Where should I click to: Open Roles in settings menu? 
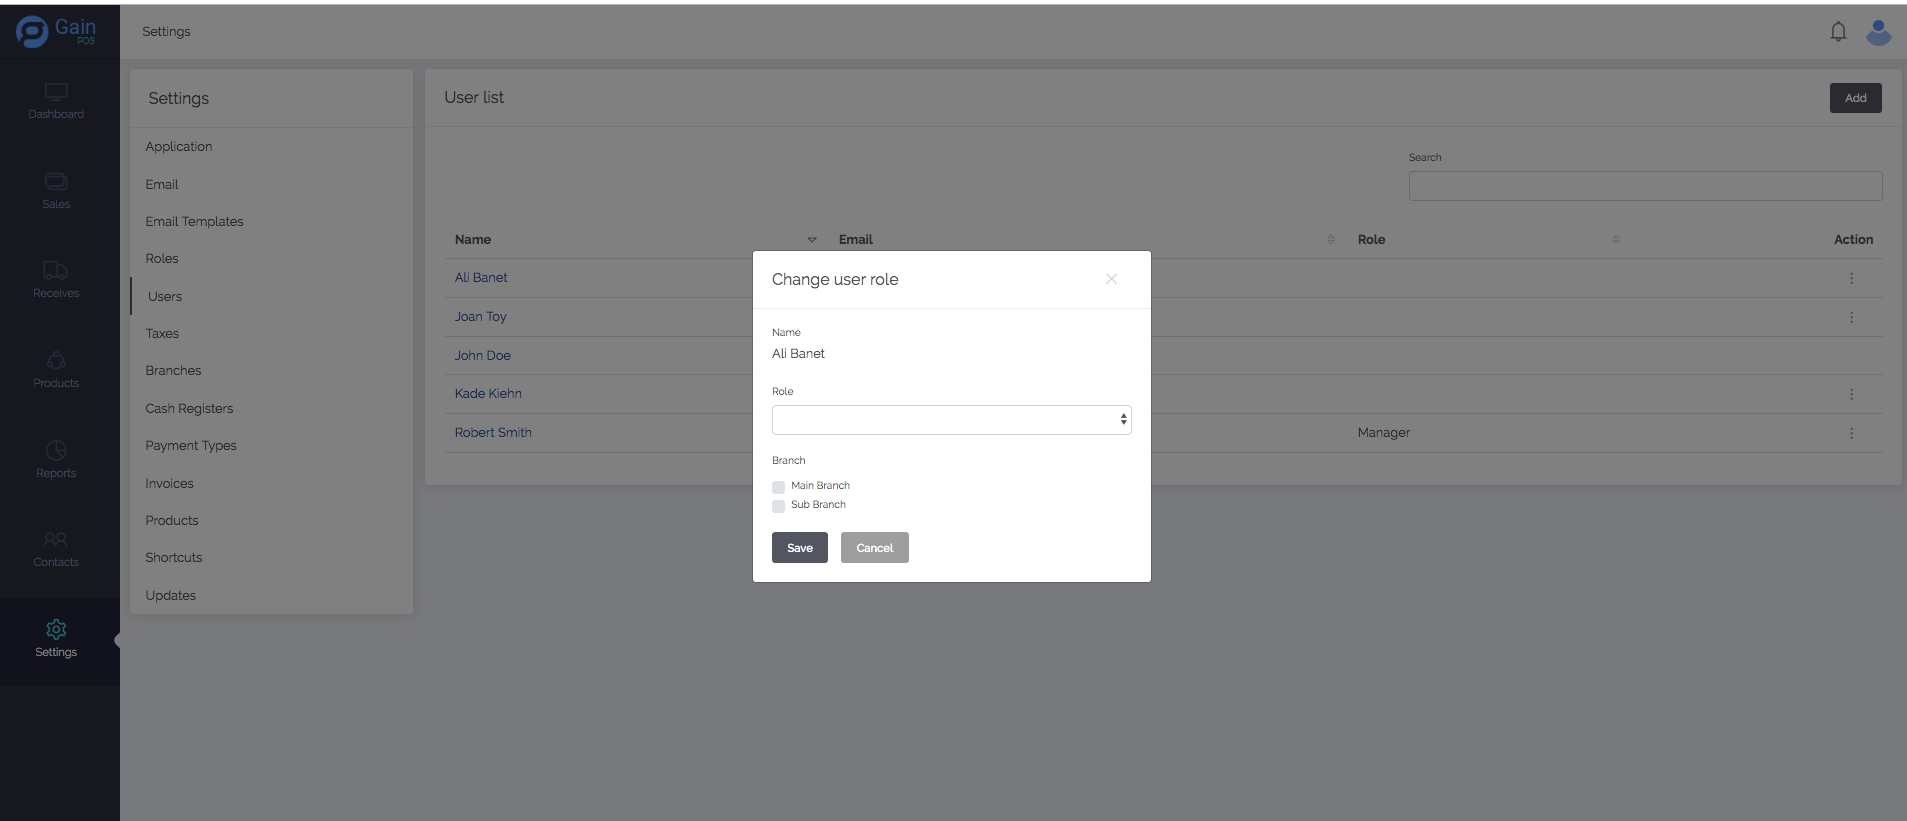coord(162,259)
